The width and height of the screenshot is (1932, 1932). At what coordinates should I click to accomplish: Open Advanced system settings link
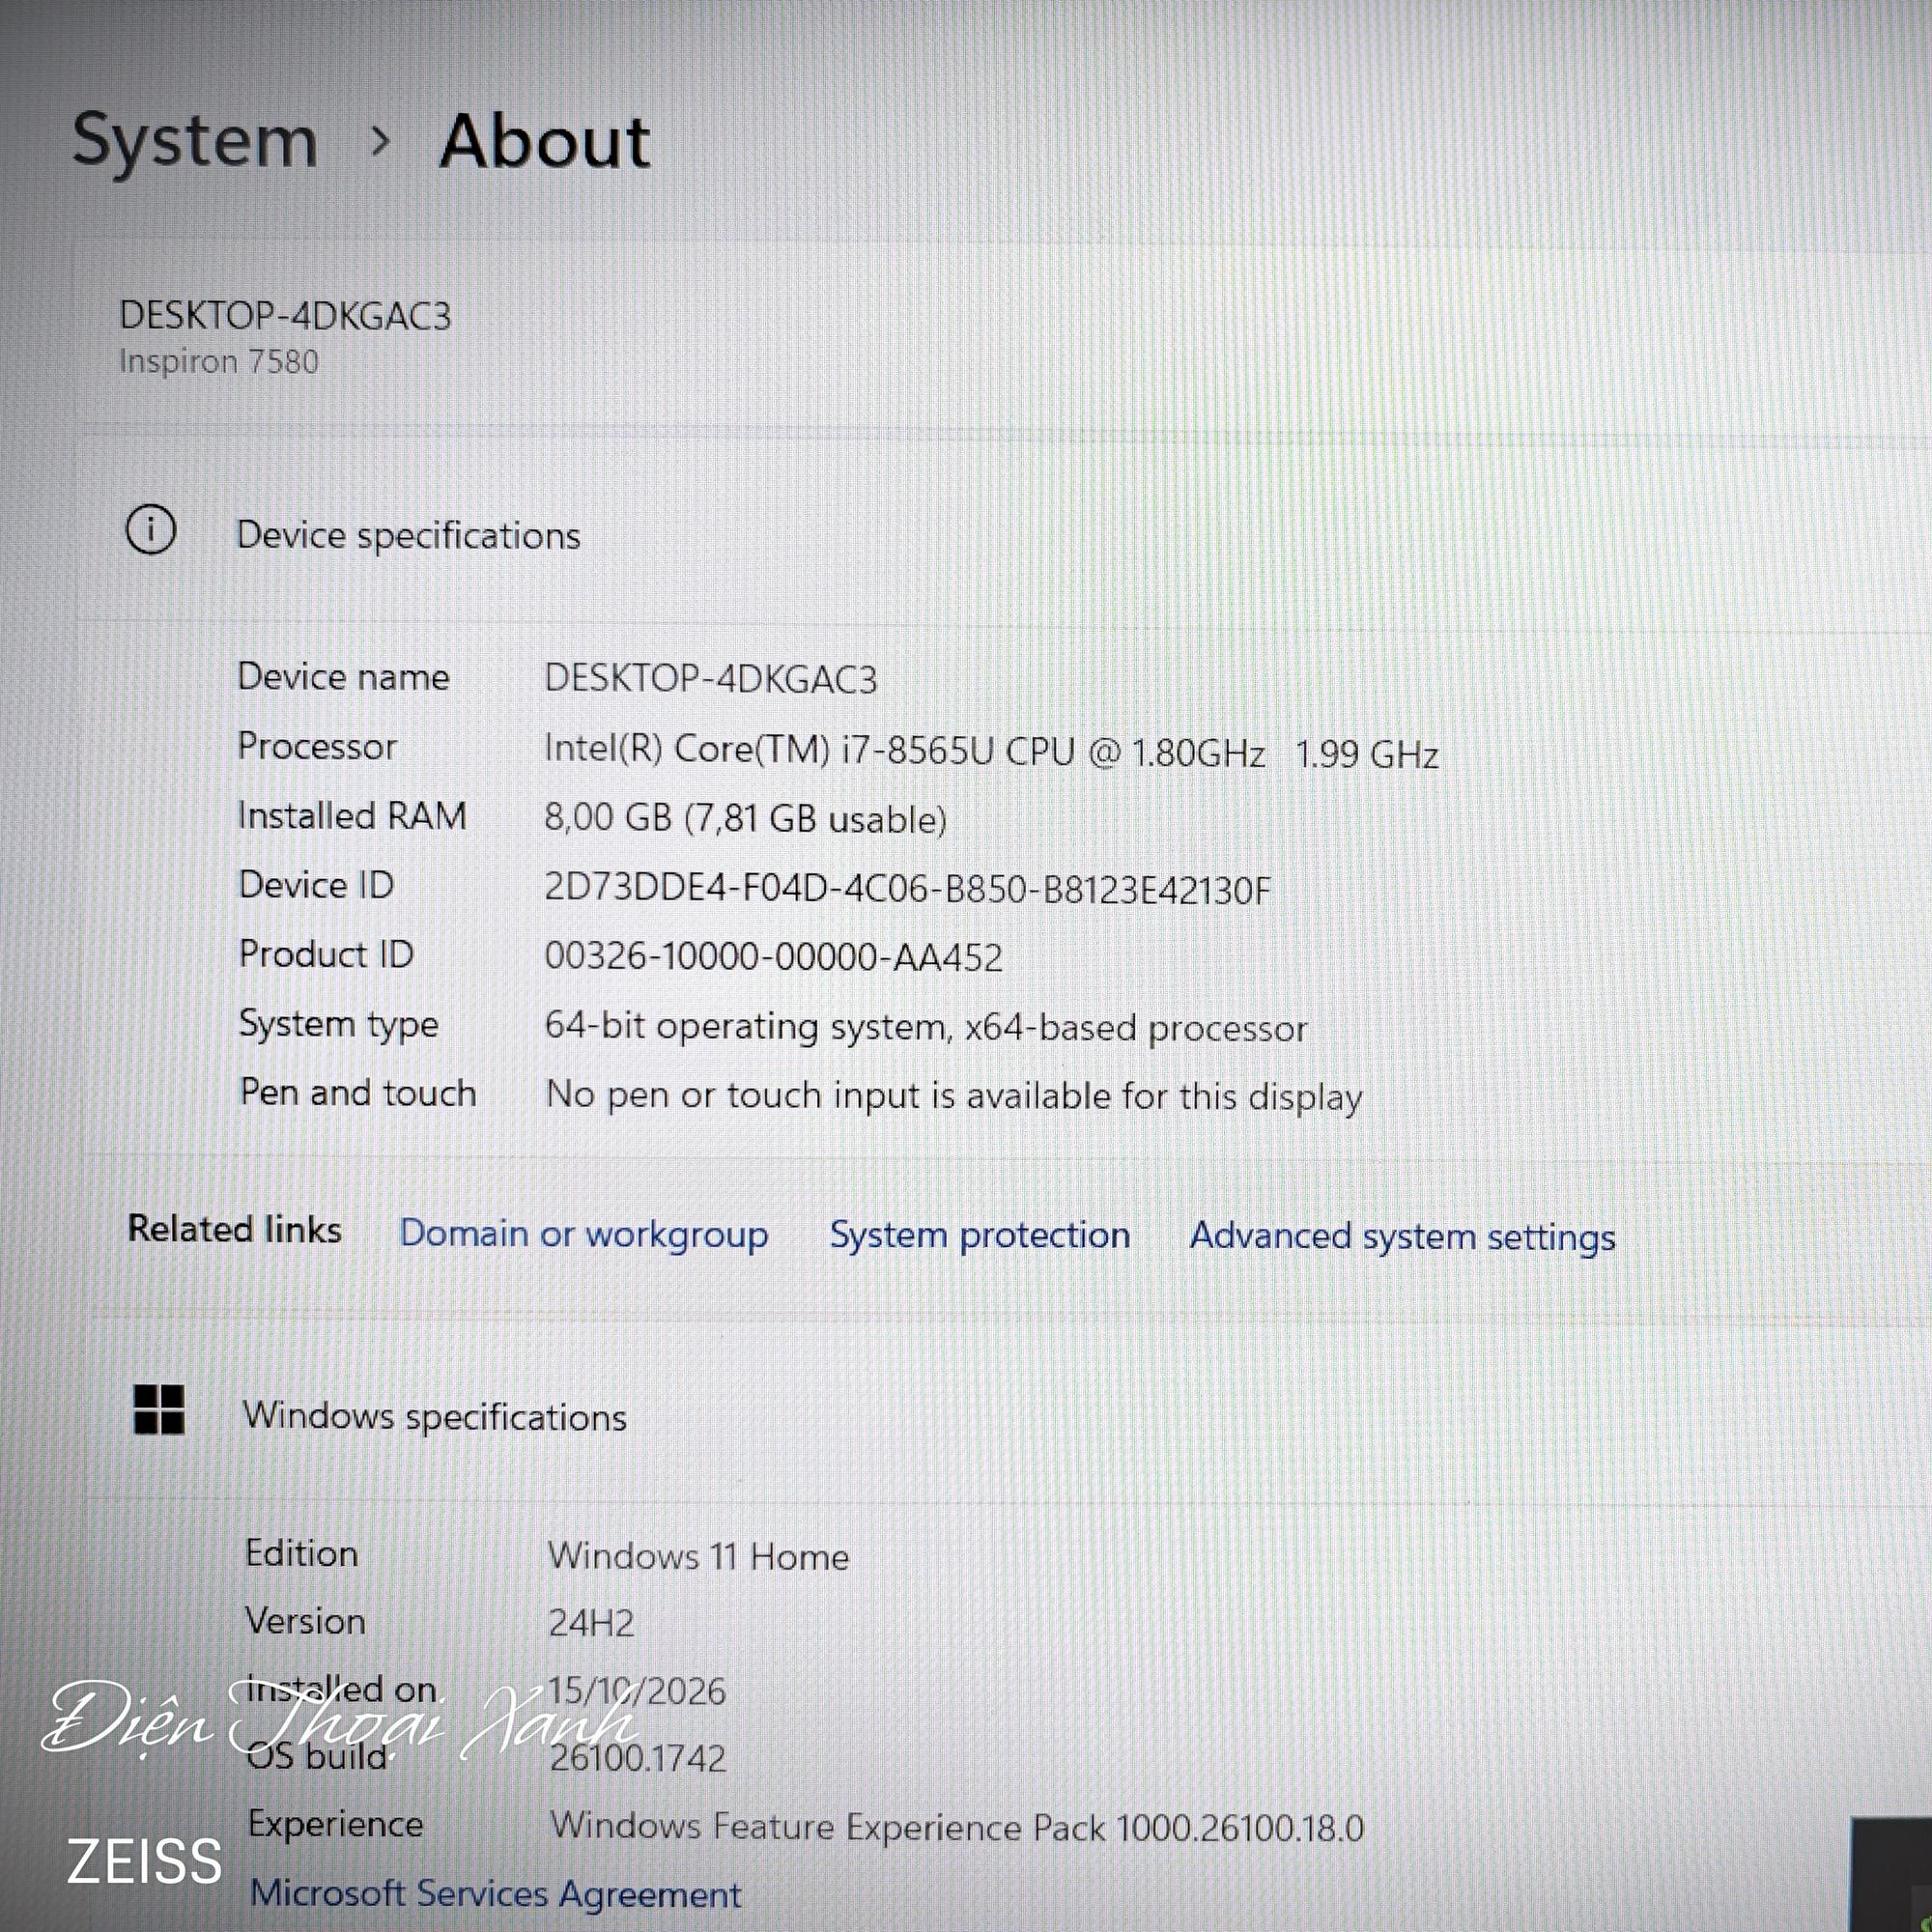[x=1402, y=1237]
